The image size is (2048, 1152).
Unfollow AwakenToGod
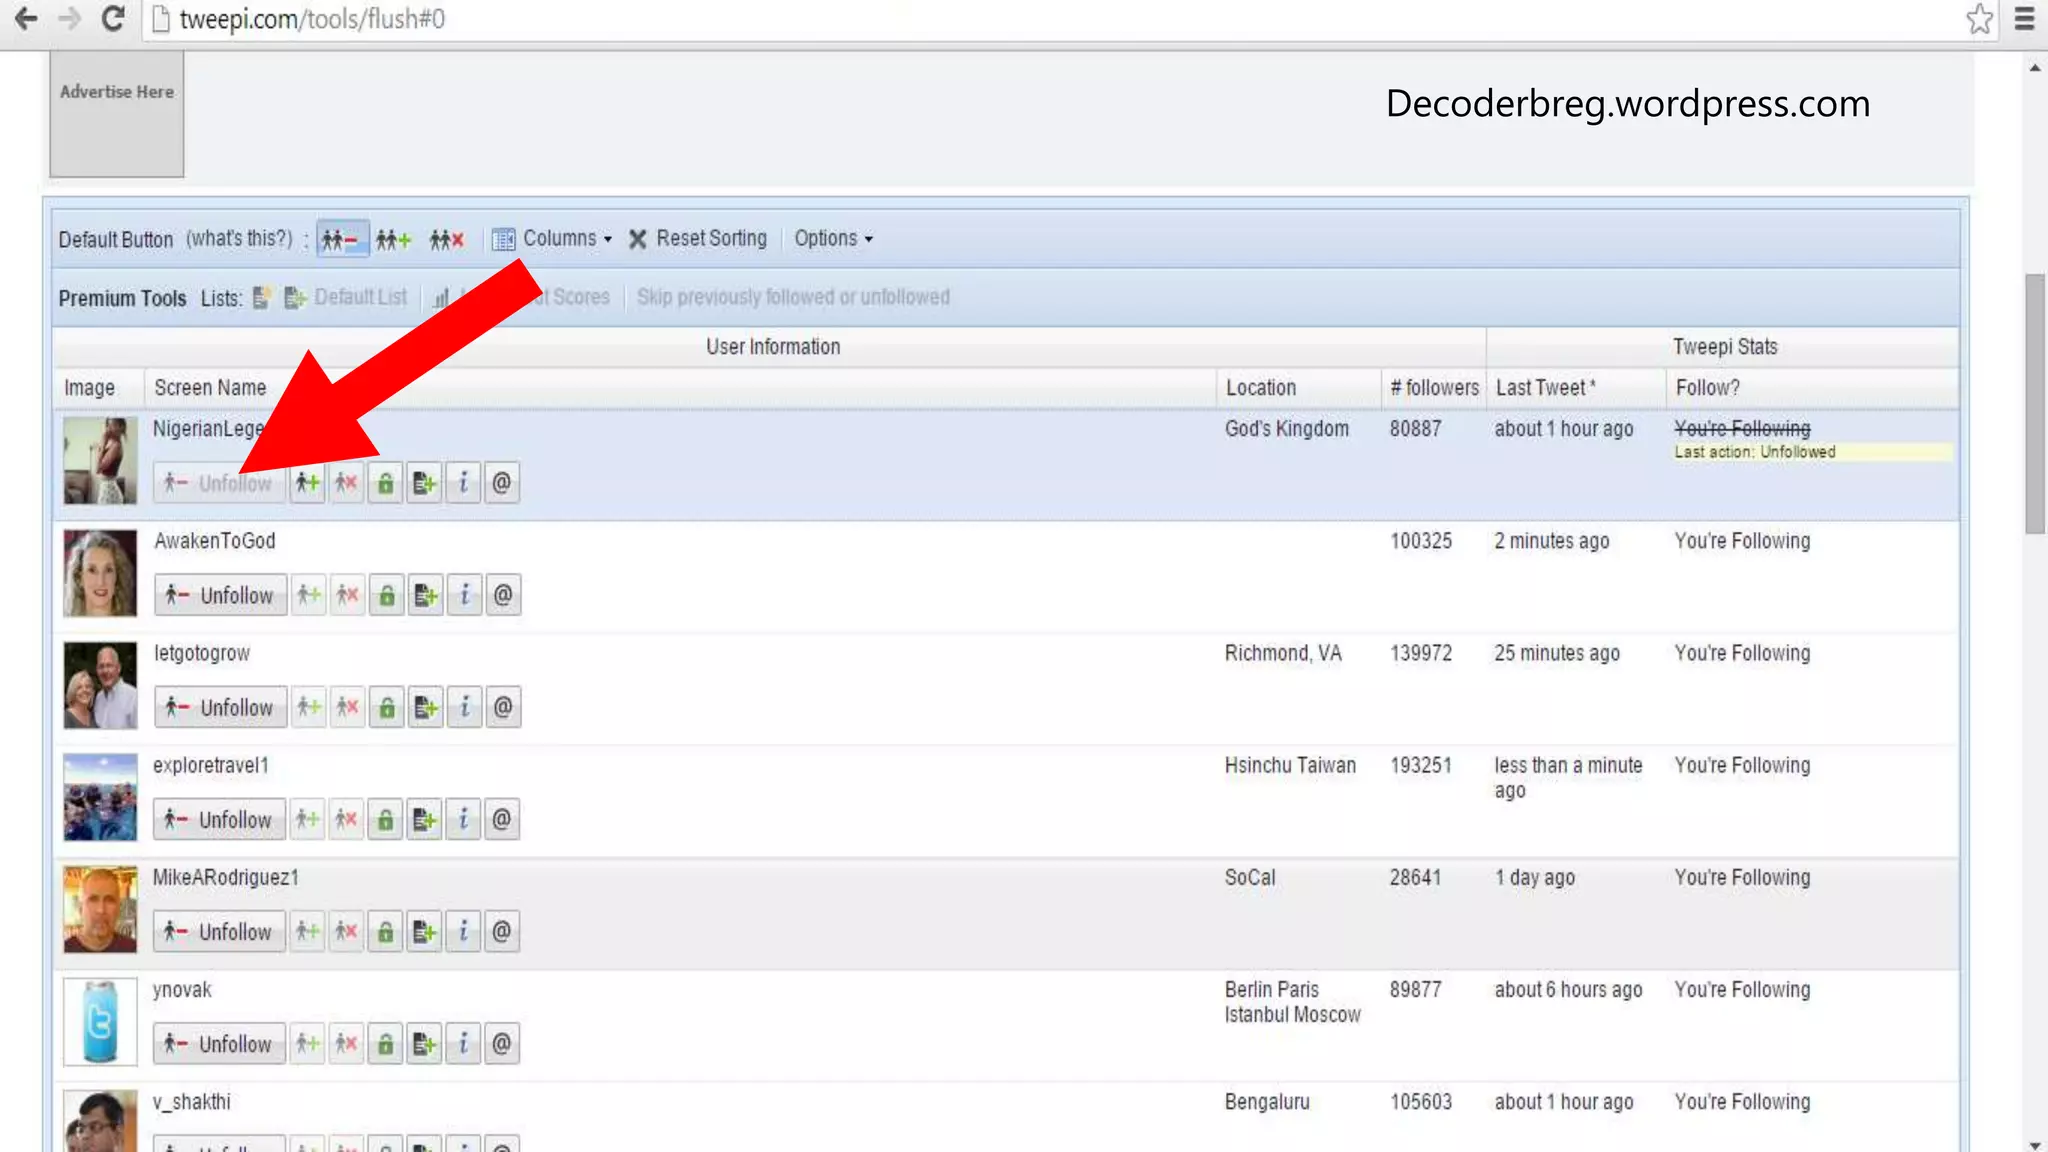pos(221,595)
